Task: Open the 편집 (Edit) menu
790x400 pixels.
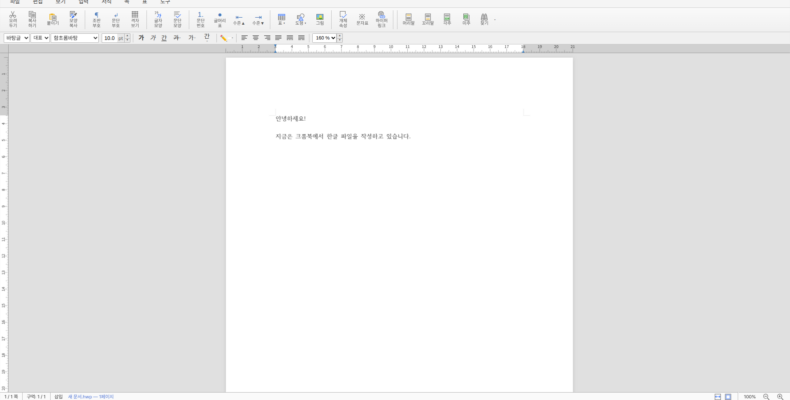Action: tap(37, 2)
